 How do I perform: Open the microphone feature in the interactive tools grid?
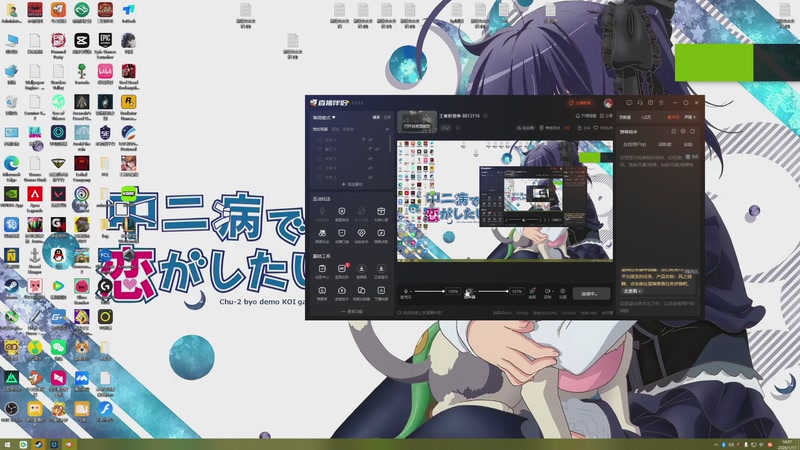322,214
